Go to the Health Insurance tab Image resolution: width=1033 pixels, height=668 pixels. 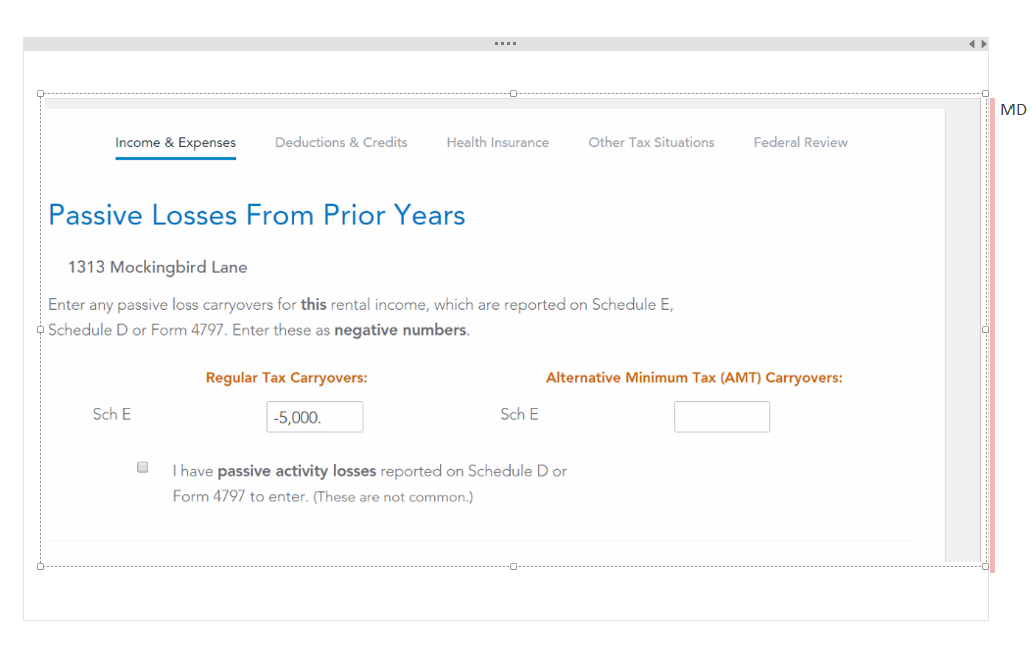pos(497,142)
